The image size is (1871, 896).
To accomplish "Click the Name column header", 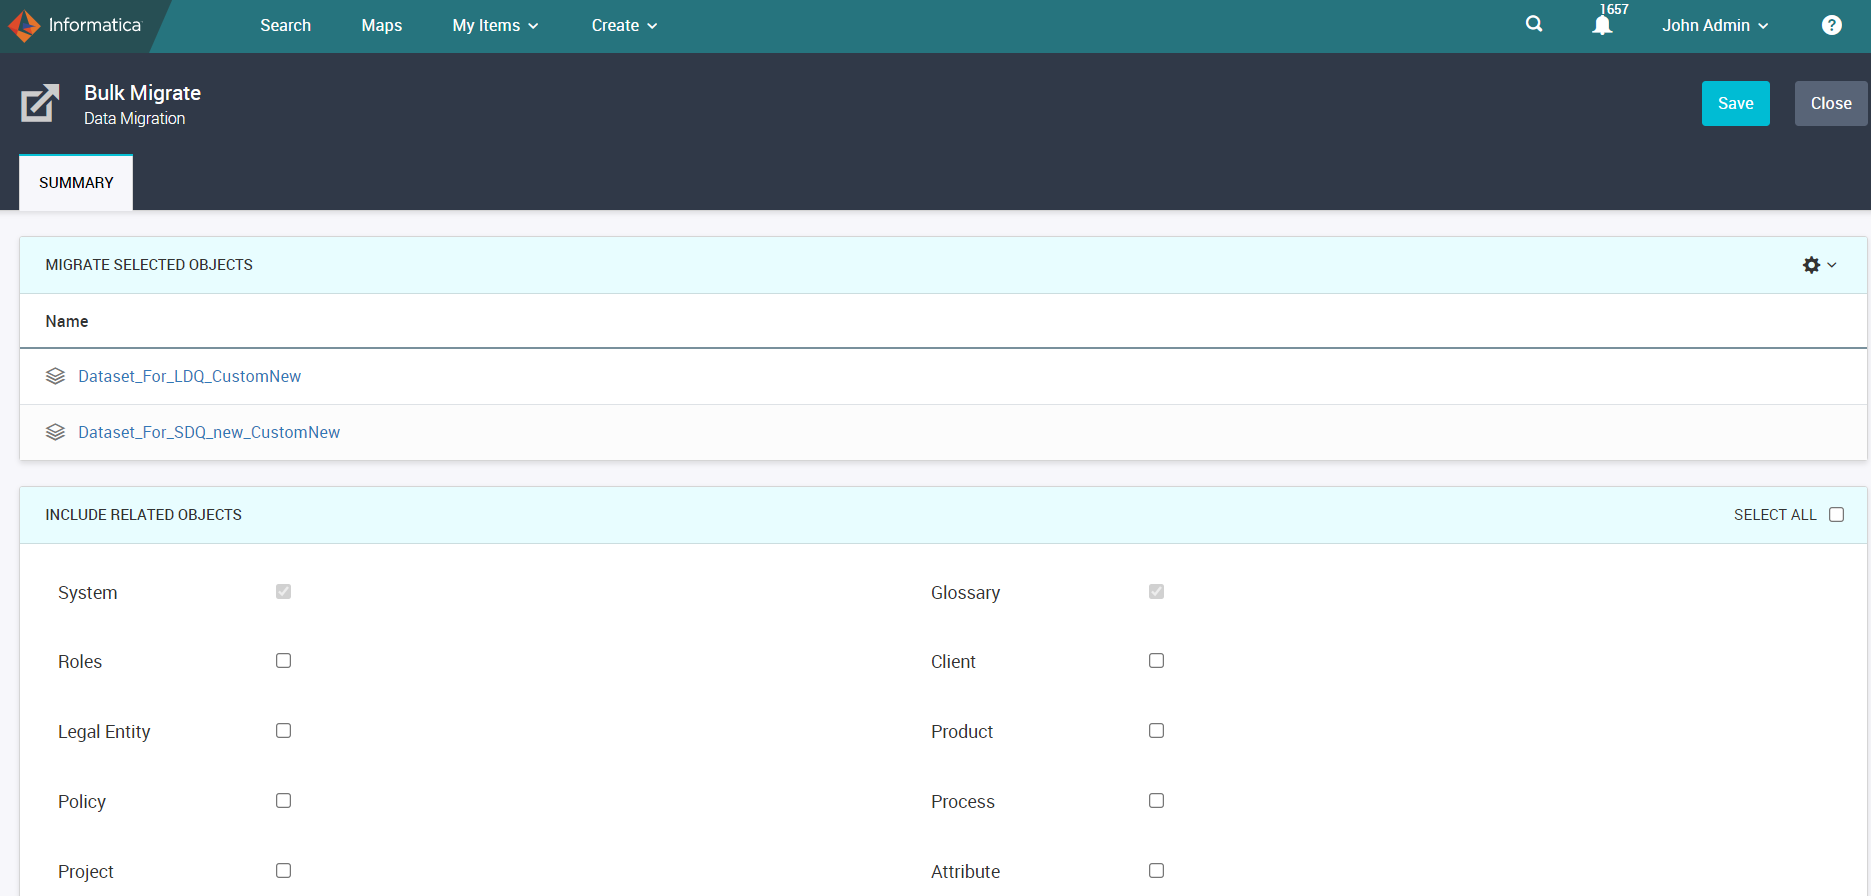I will tap(67, 321).
